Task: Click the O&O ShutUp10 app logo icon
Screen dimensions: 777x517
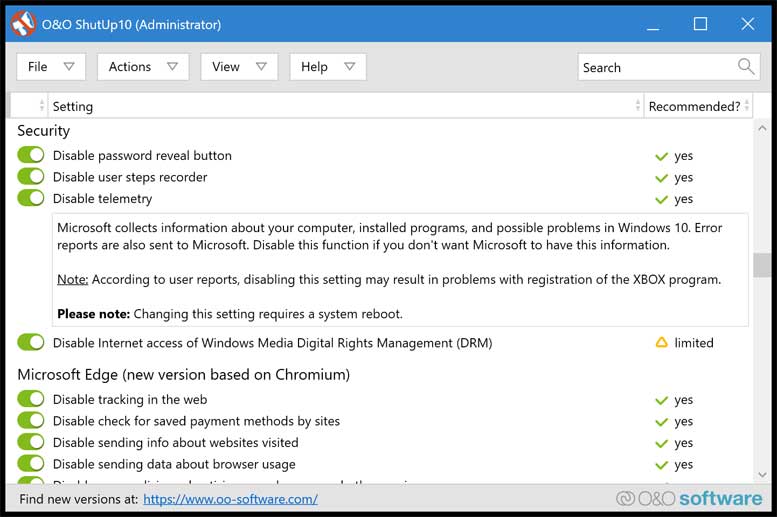Action: [23, 24]
